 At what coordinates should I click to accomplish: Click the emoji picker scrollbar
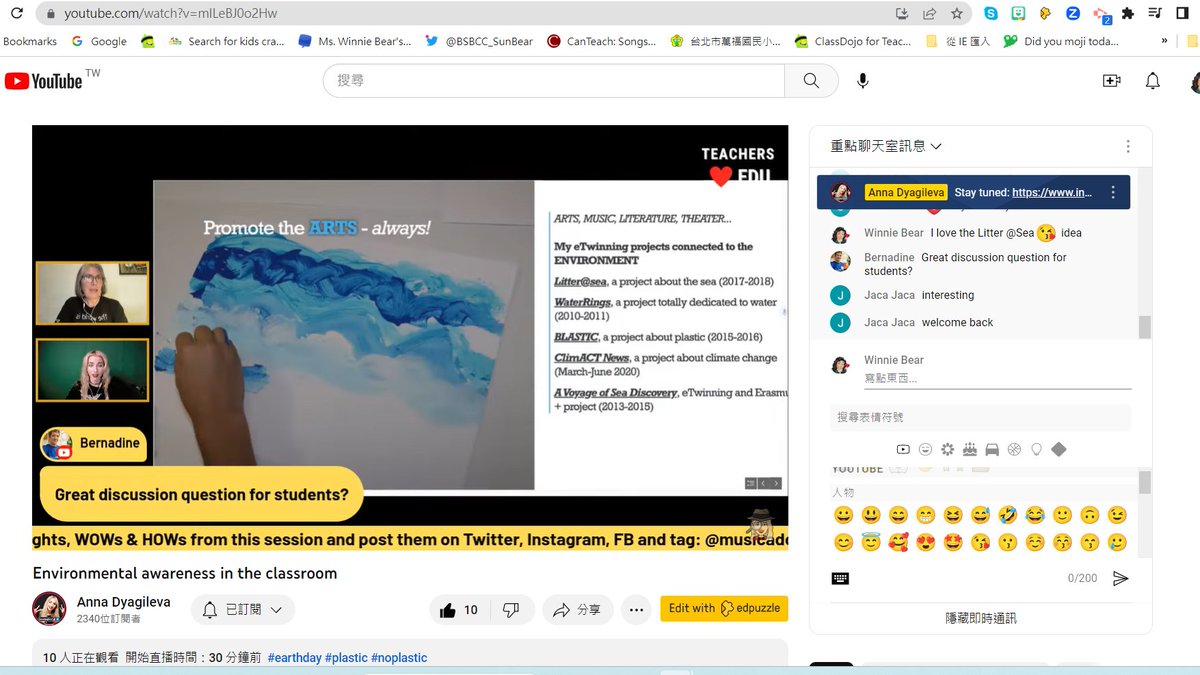pos(1144,482)
